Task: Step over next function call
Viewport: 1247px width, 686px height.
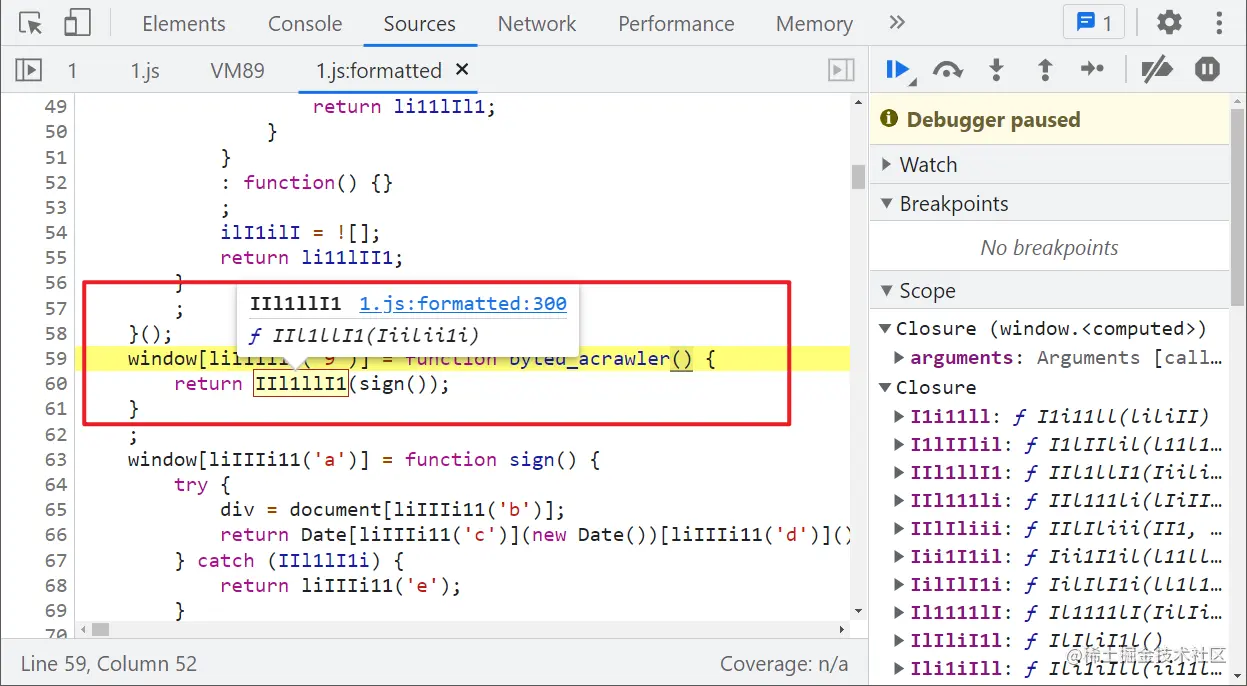Action: tap(947, 70)
